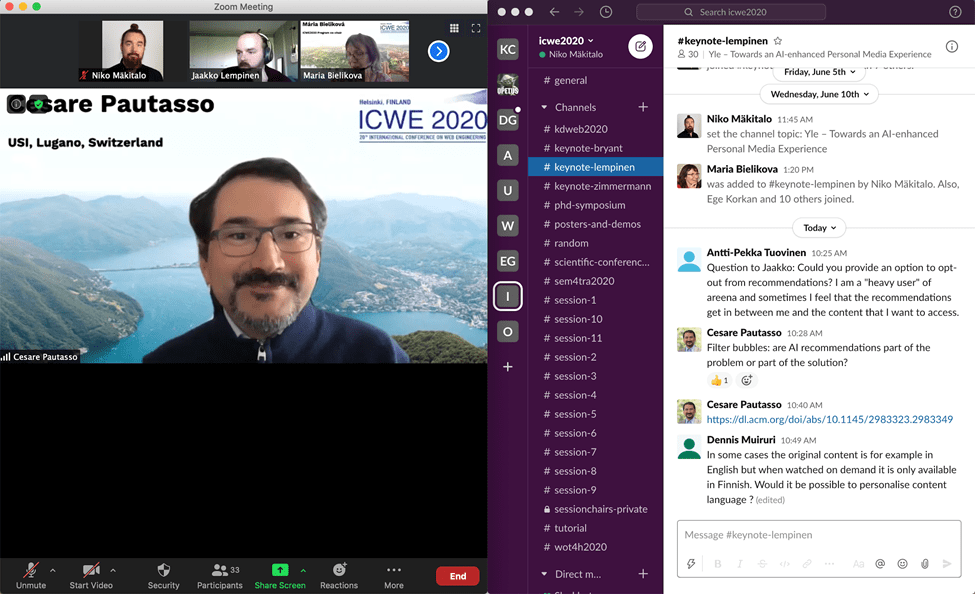End the Zoom meeting
Image resolution: width=975 pixels, height=594 pixels.
457,576
